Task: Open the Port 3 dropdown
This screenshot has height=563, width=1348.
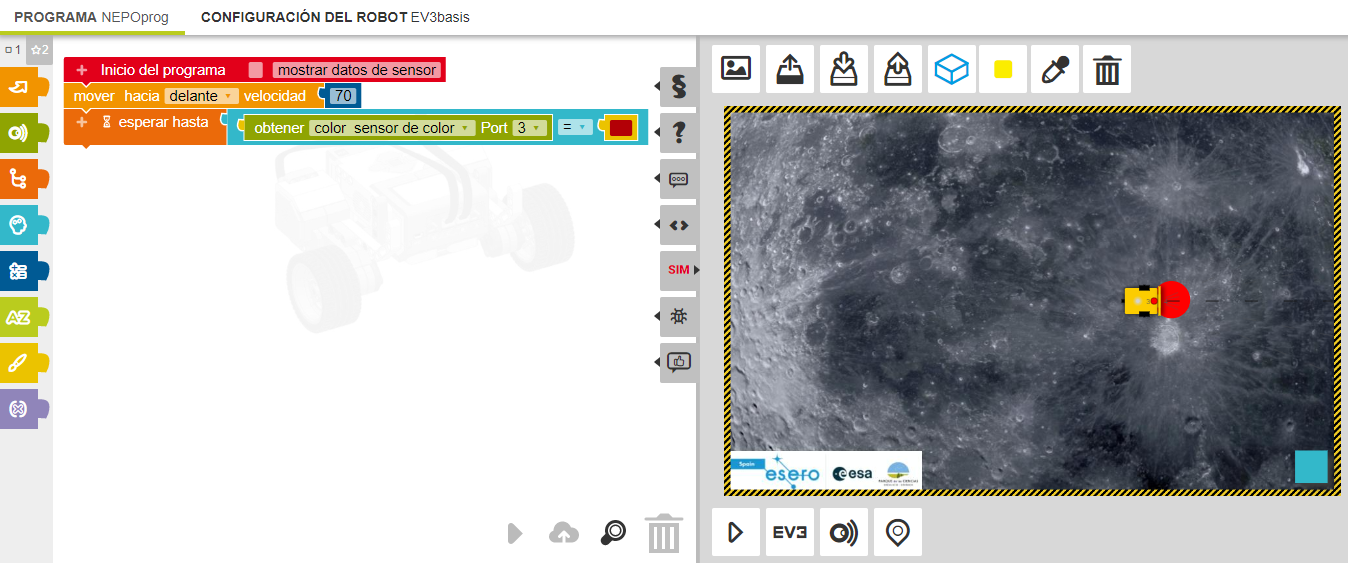Action: pyautogui.click(x=530, y=128)
